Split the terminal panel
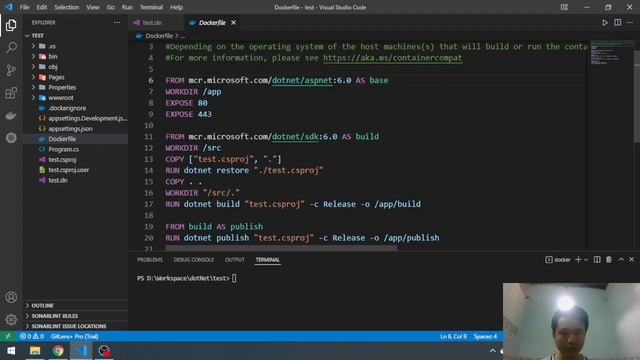 pos(597,260)
